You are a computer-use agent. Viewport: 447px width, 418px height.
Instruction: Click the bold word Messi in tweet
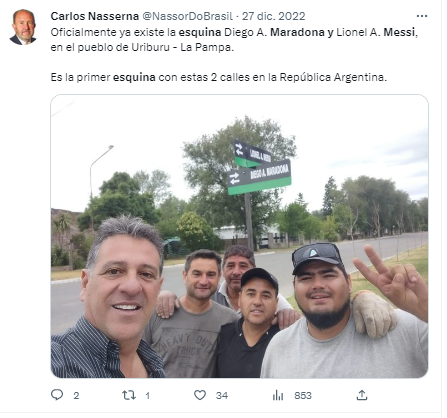(x=399, y=32)
